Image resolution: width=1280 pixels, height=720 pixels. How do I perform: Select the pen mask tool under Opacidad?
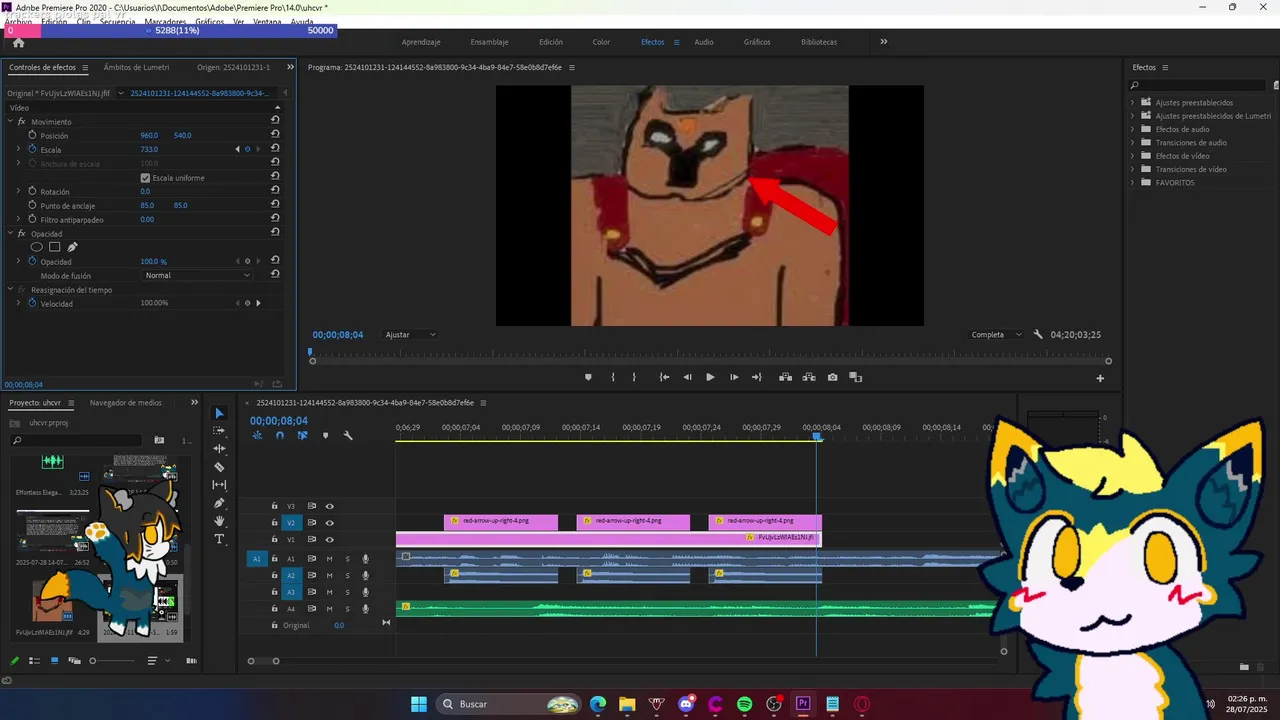click(72, 247)
